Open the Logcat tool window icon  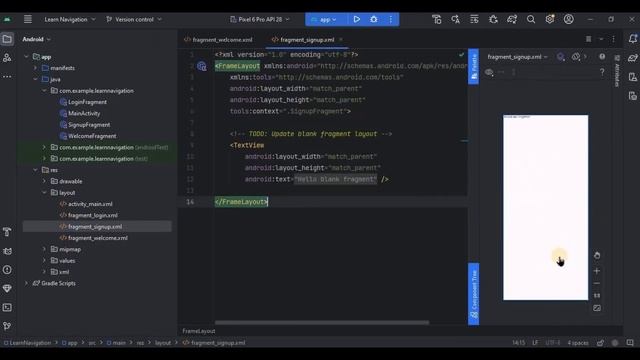7,251
